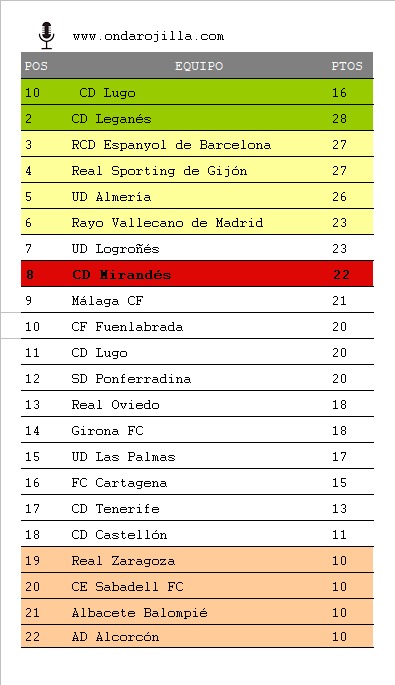
Task: Select RCD Espanyol de Barcelona row
Action: tap(197, 144)
